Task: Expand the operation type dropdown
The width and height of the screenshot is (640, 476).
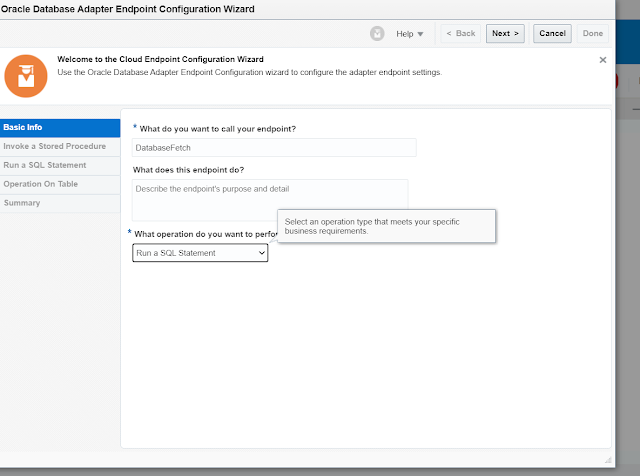Action: (200, 253)
